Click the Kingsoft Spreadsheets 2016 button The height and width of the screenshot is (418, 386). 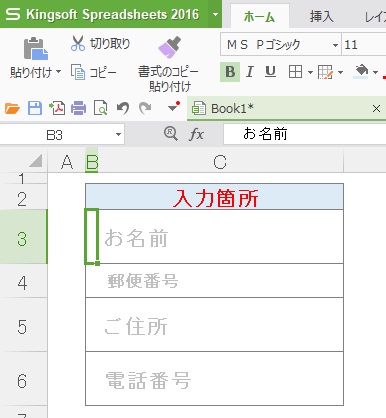coord(104,14)
